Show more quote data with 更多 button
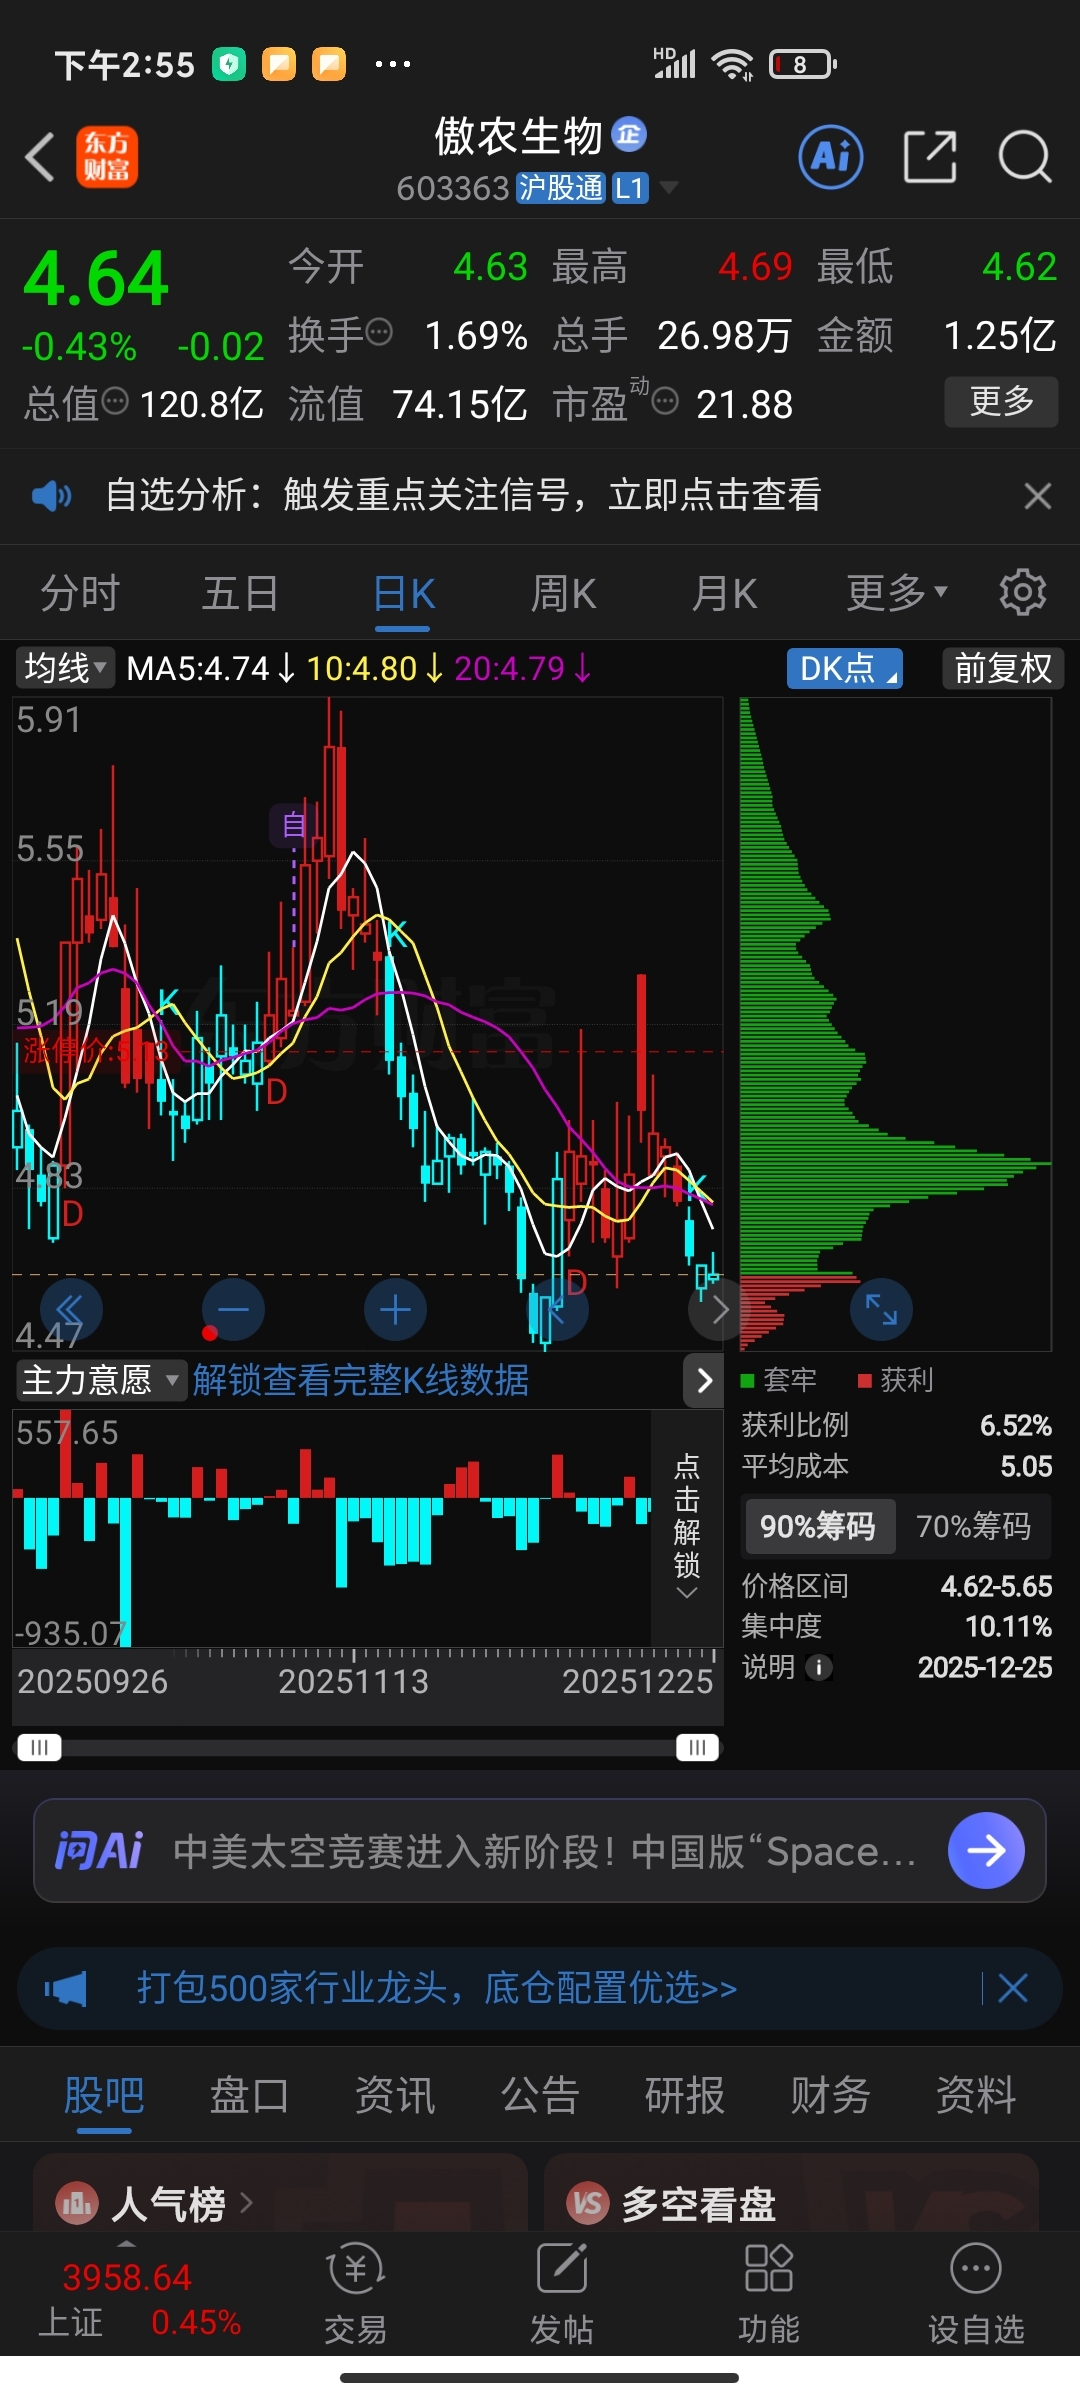Screen dimensions: 1080x2400 click(x=1001, y=402)
